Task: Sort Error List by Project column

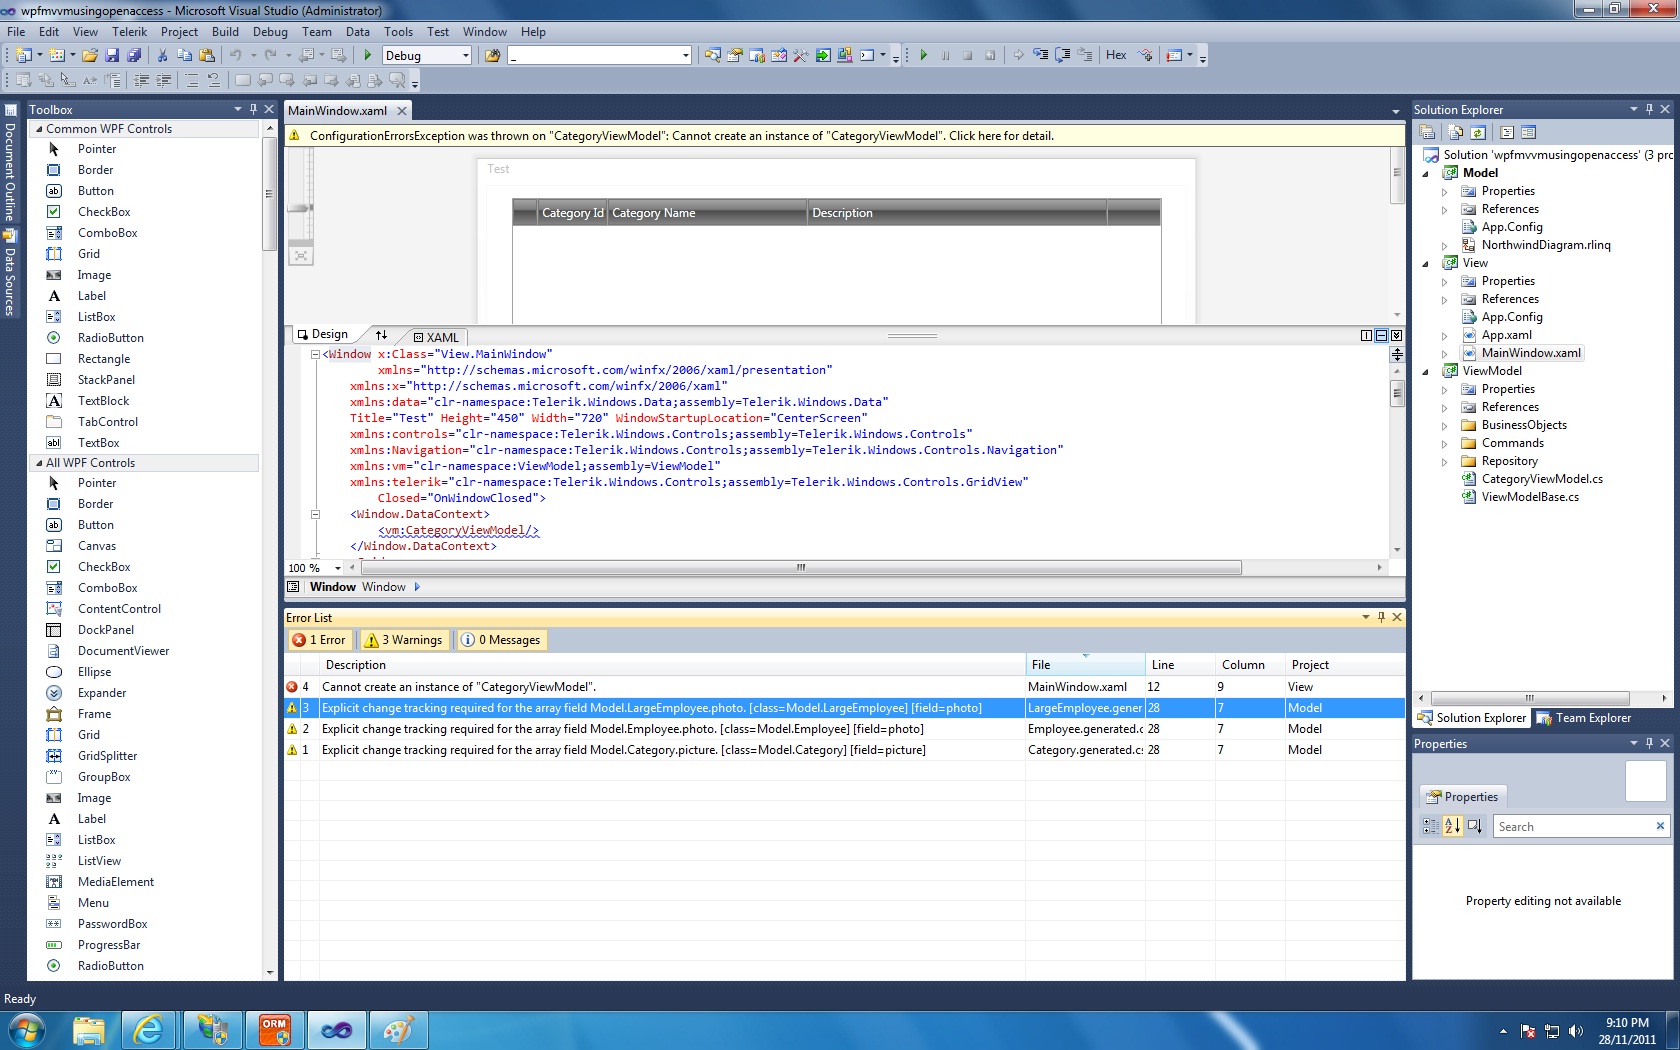Action: pyautogui.click(x=1345, y=665)
